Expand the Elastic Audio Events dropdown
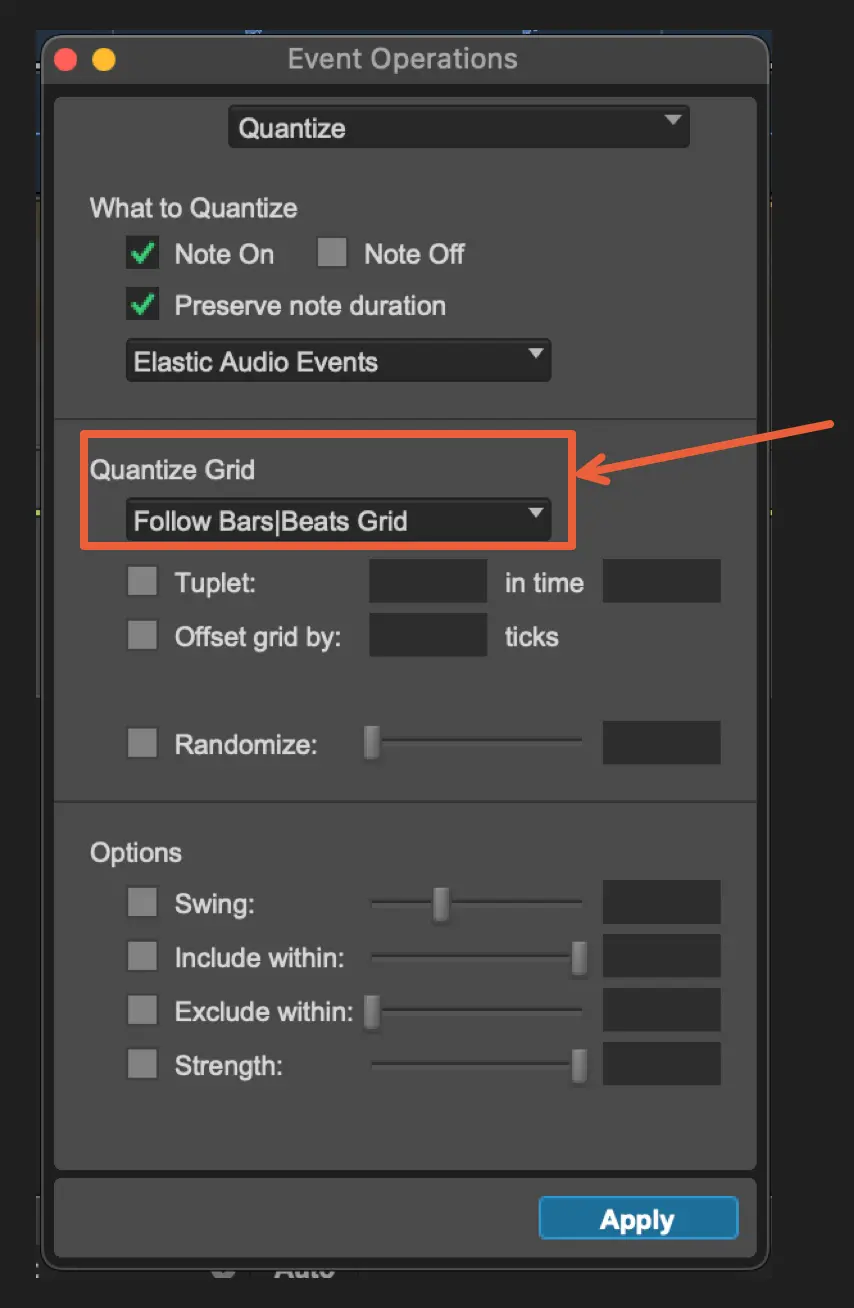Screen dimensions: 854x1308 338,361
